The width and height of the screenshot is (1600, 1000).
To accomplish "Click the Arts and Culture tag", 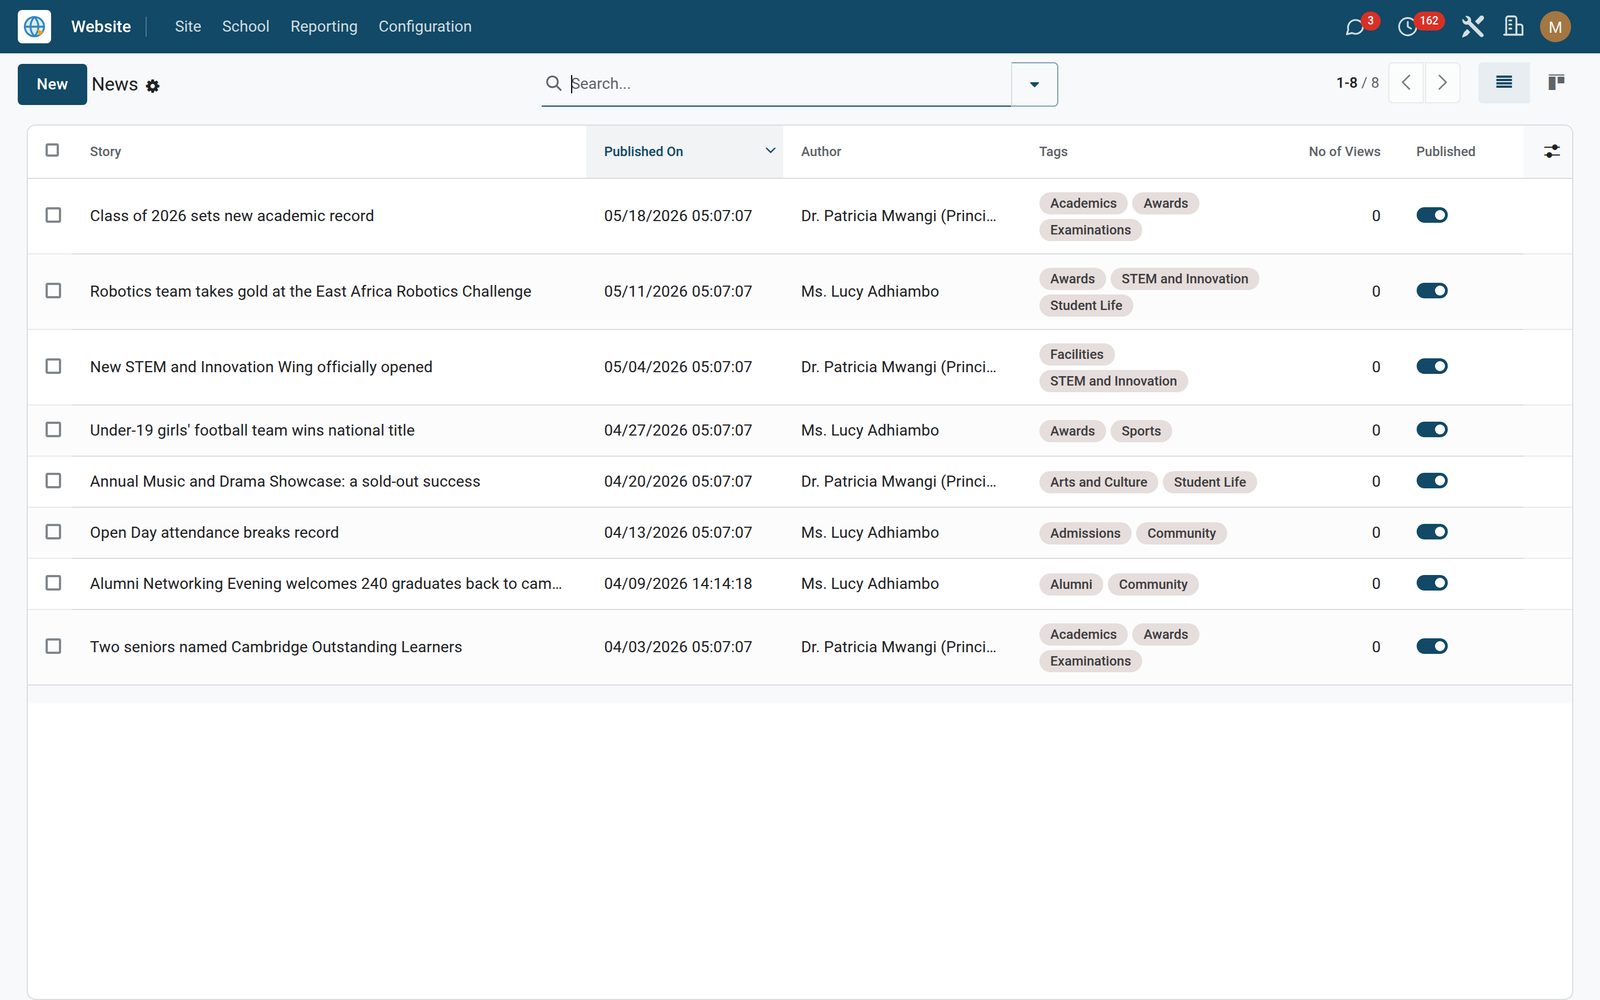I will click(1098, 482).
